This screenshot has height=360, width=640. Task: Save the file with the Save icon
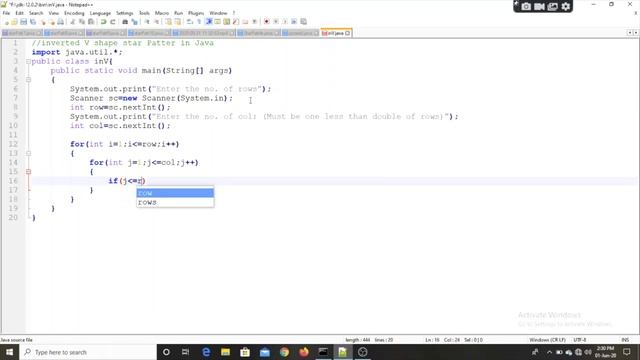click(23, 22)
